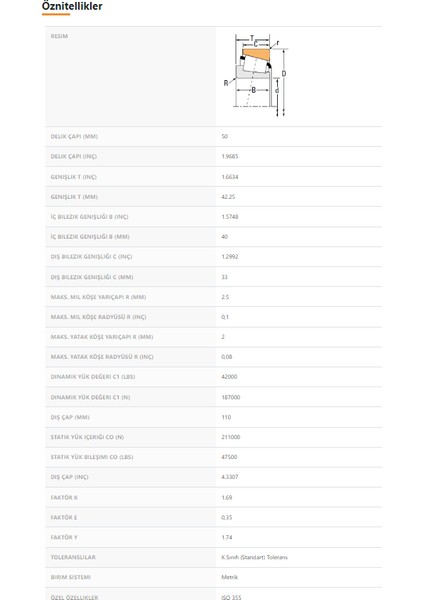Click the Öznitellikler section heading
The image size is (424, 600).
(x=72, y=6)
